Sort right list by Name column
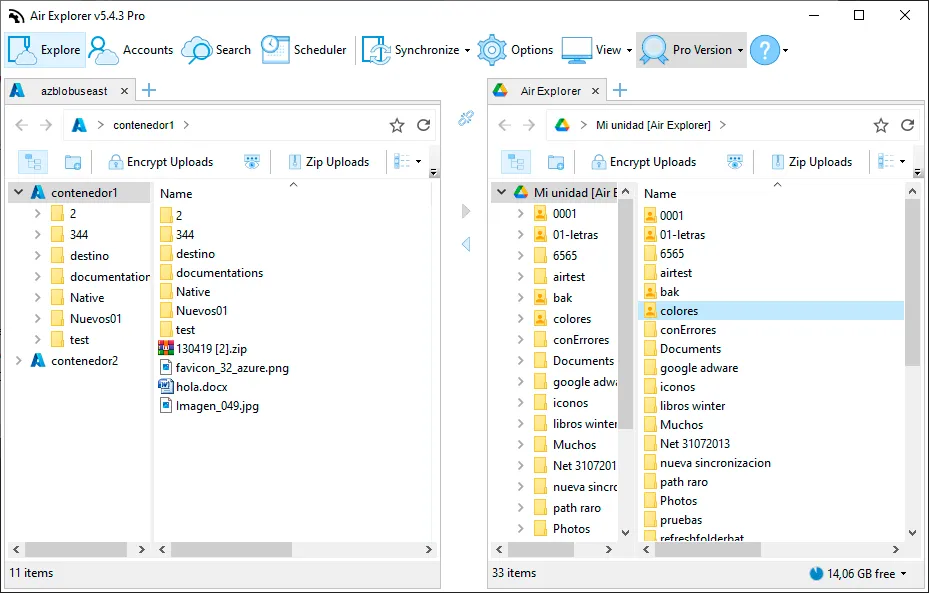Screen dimensions: 929x593 (x=660, y=194)
